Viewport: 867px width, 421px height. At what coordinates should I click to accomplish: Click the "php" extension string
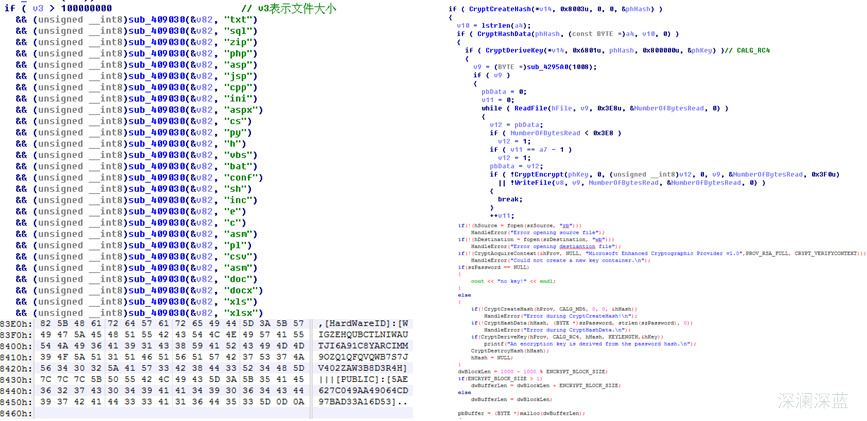(x=241, y=54)
